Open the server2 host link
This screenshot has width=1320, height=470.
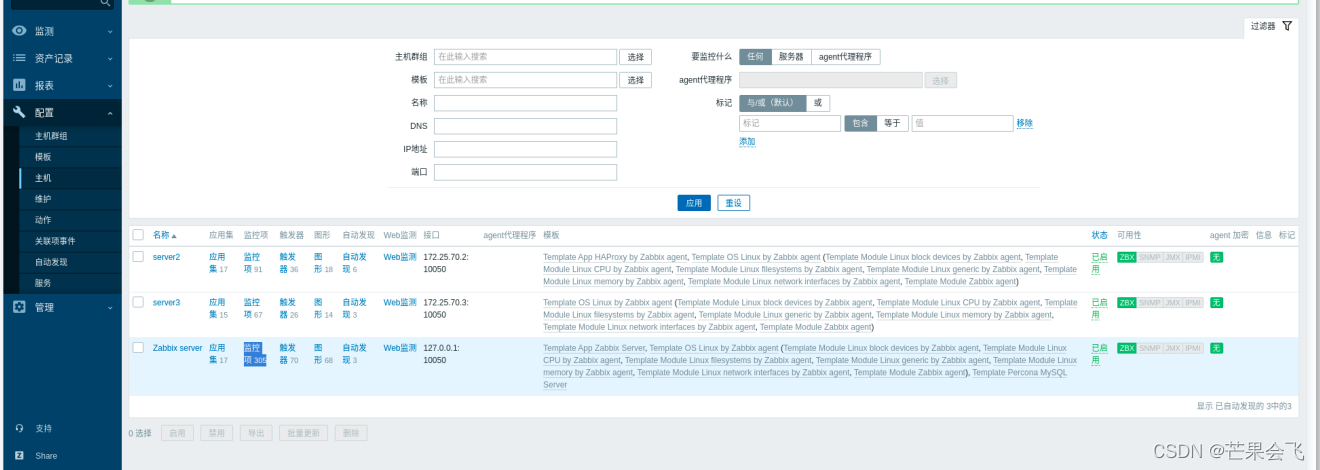click(x=166, y=257)
